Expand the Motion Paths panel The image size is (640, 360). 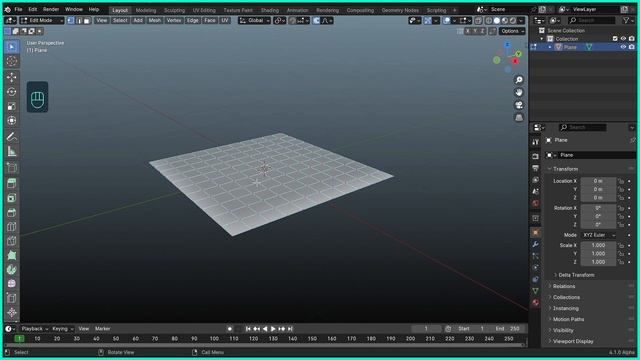[x=568, y=319]
